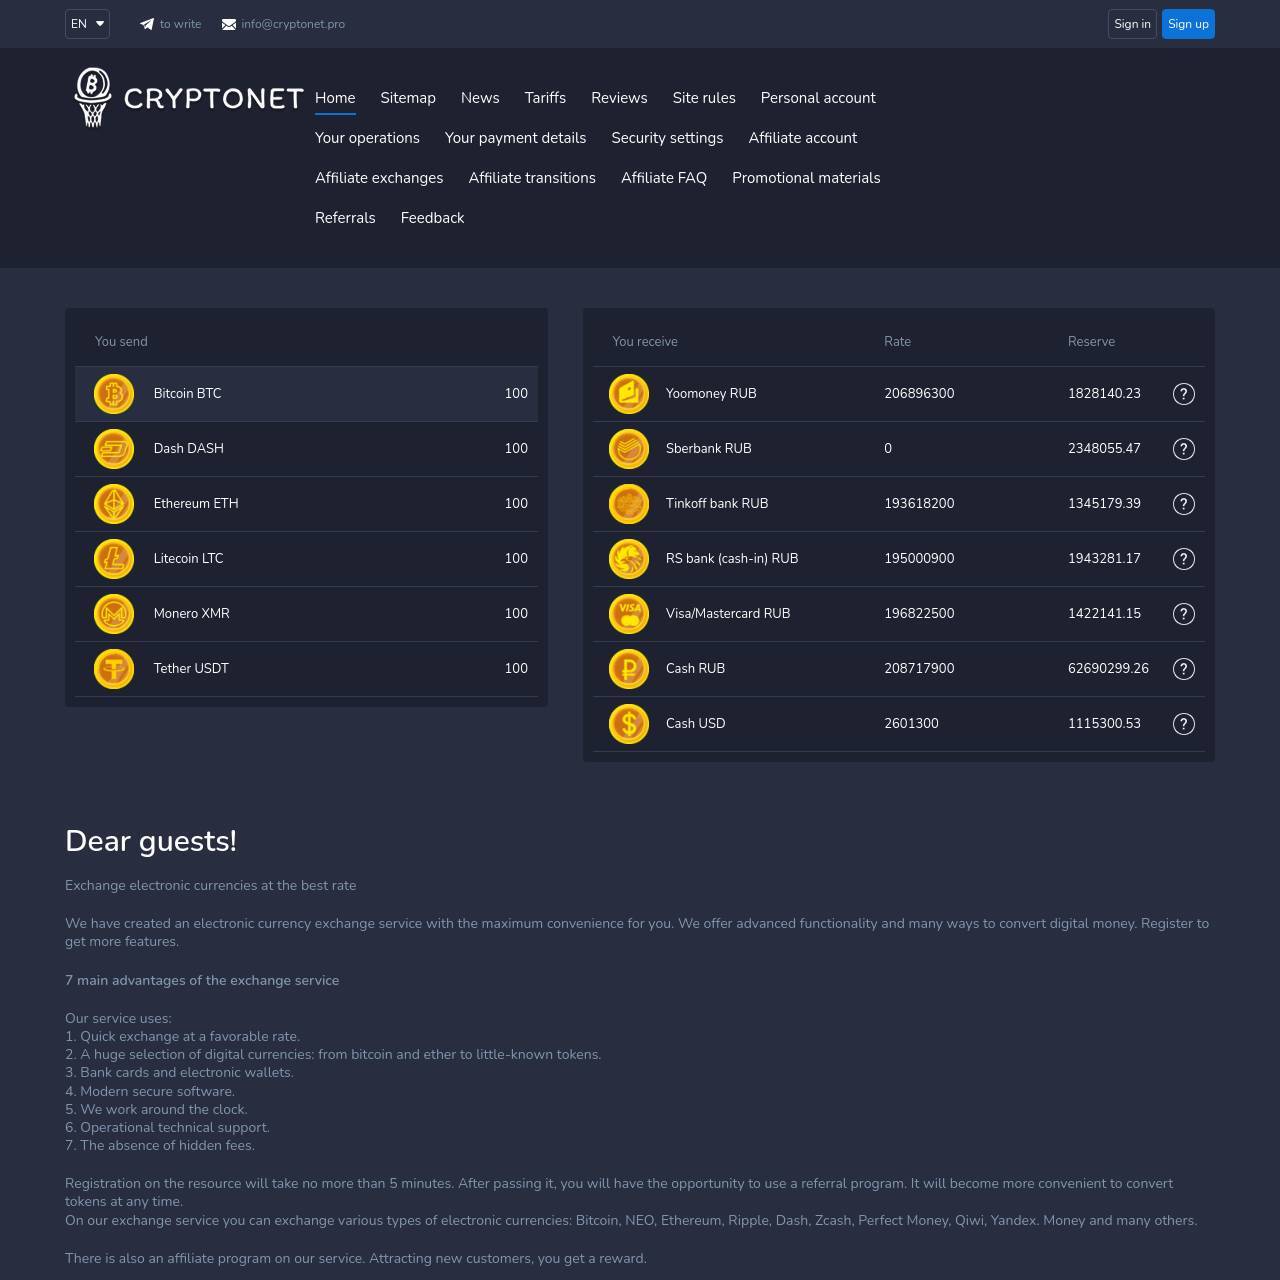Image resolution: width=1280 pixels, height=1280 pixels.
Task: Open help icon for Tinkoff bank row
Action: click(x=1183, y=504)
